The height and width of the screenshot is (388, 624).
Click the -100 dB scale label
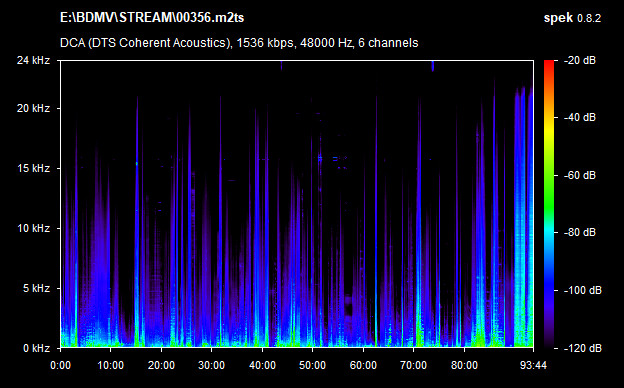pos(583,291)
